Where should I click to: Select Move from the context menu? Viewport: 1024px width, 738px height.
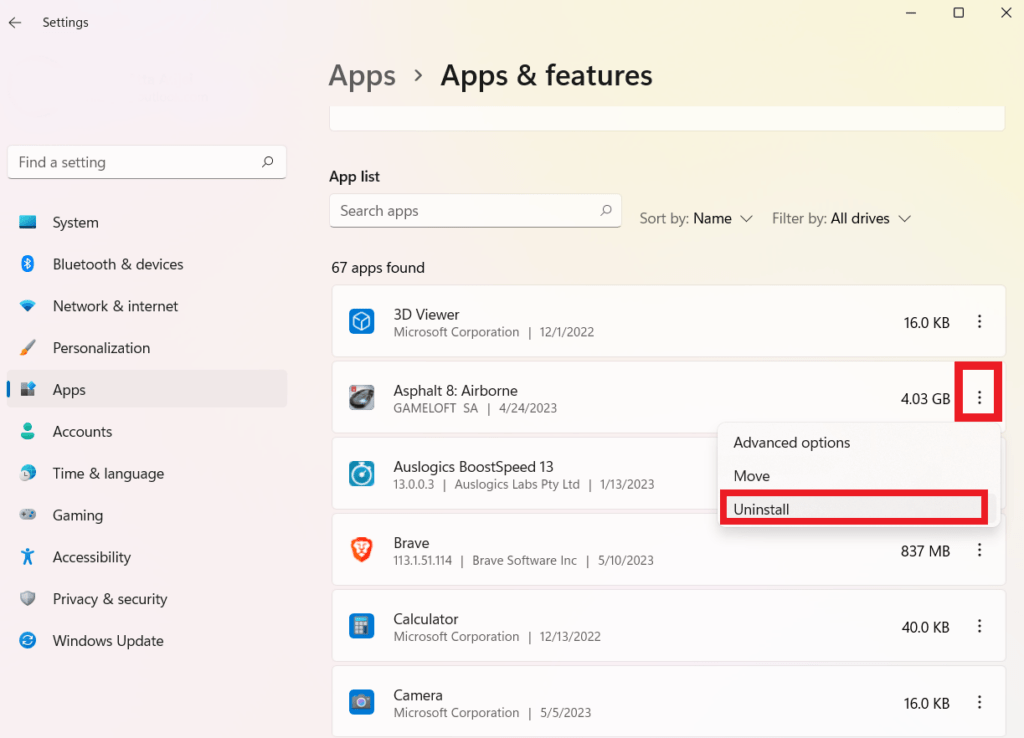(751, 475)
